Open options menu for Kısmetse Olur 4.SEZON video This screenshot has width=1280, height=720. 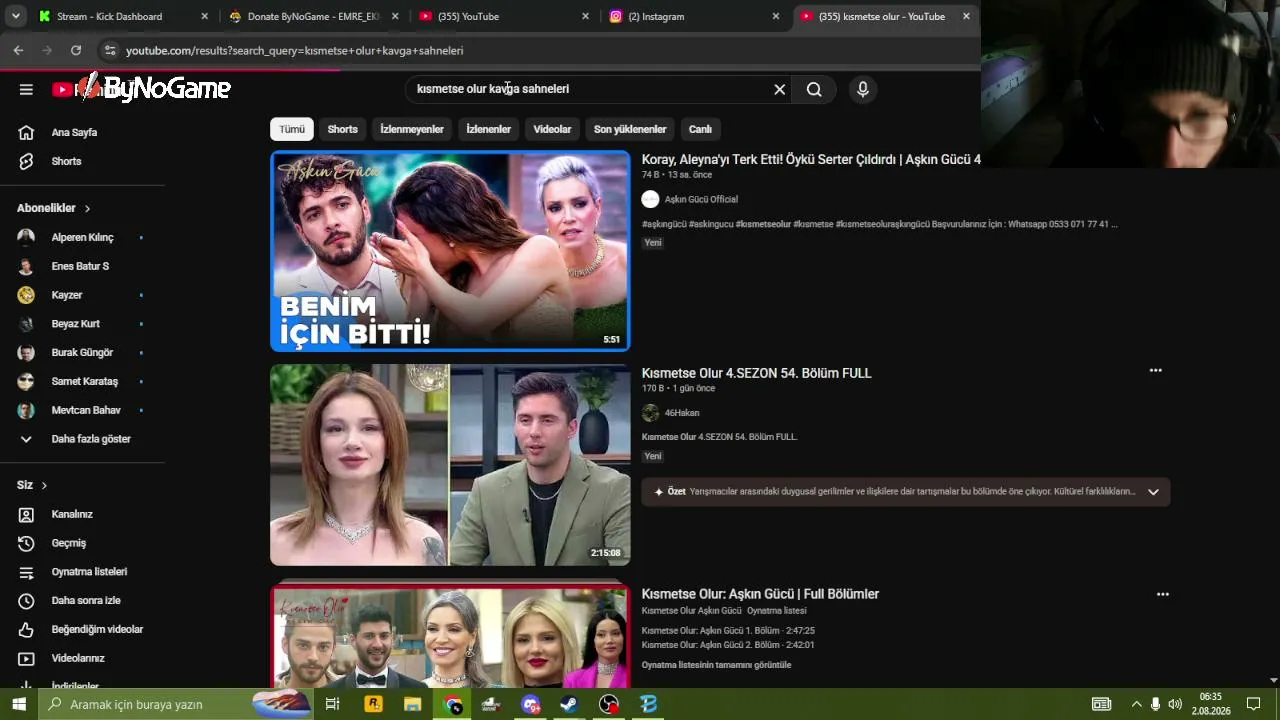[x=1156, y=370]
